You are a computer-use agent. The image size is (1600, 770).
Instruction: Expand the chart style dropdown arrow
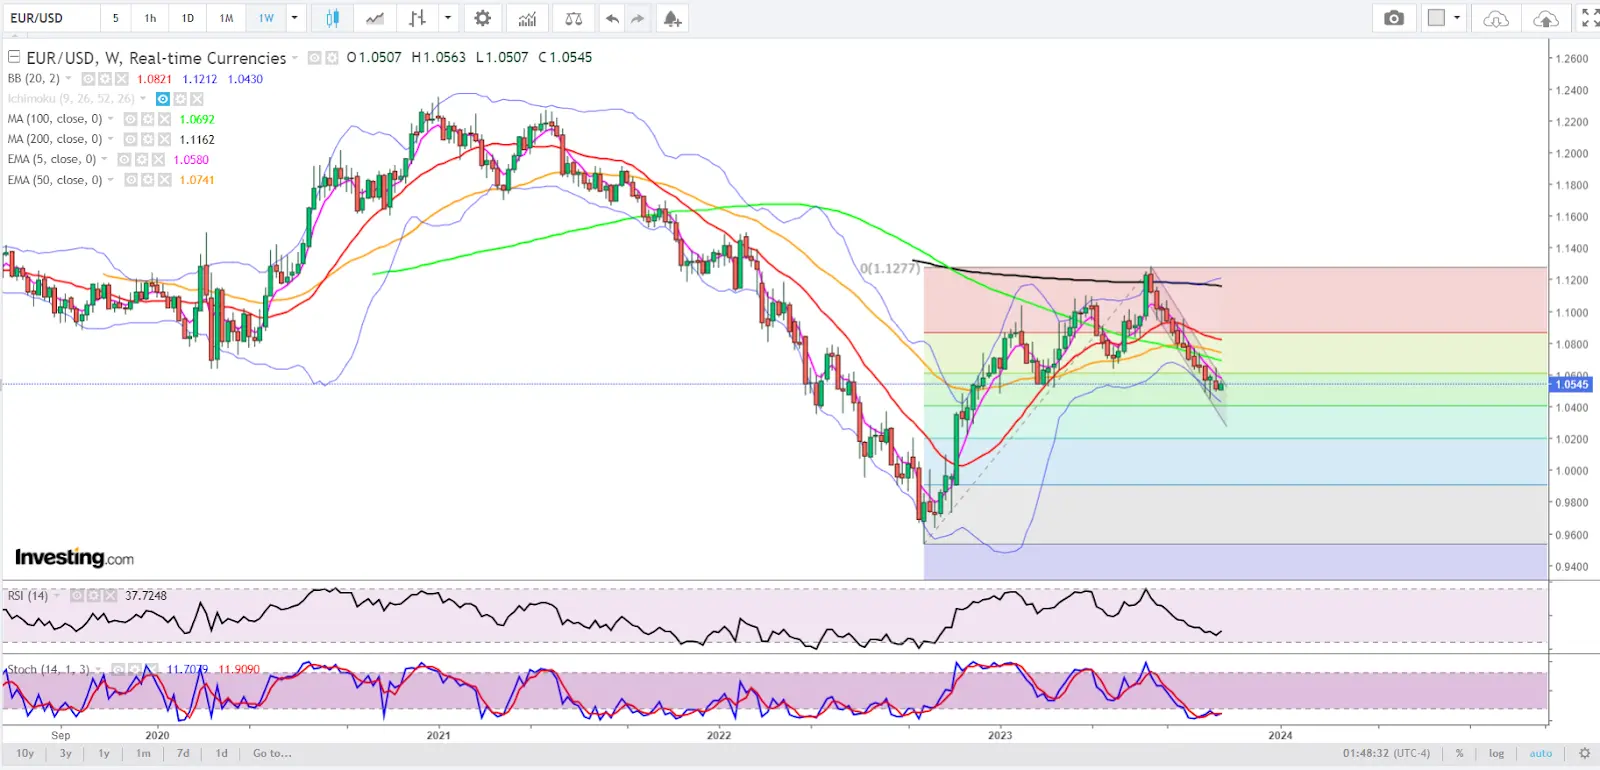coord(447,18)
